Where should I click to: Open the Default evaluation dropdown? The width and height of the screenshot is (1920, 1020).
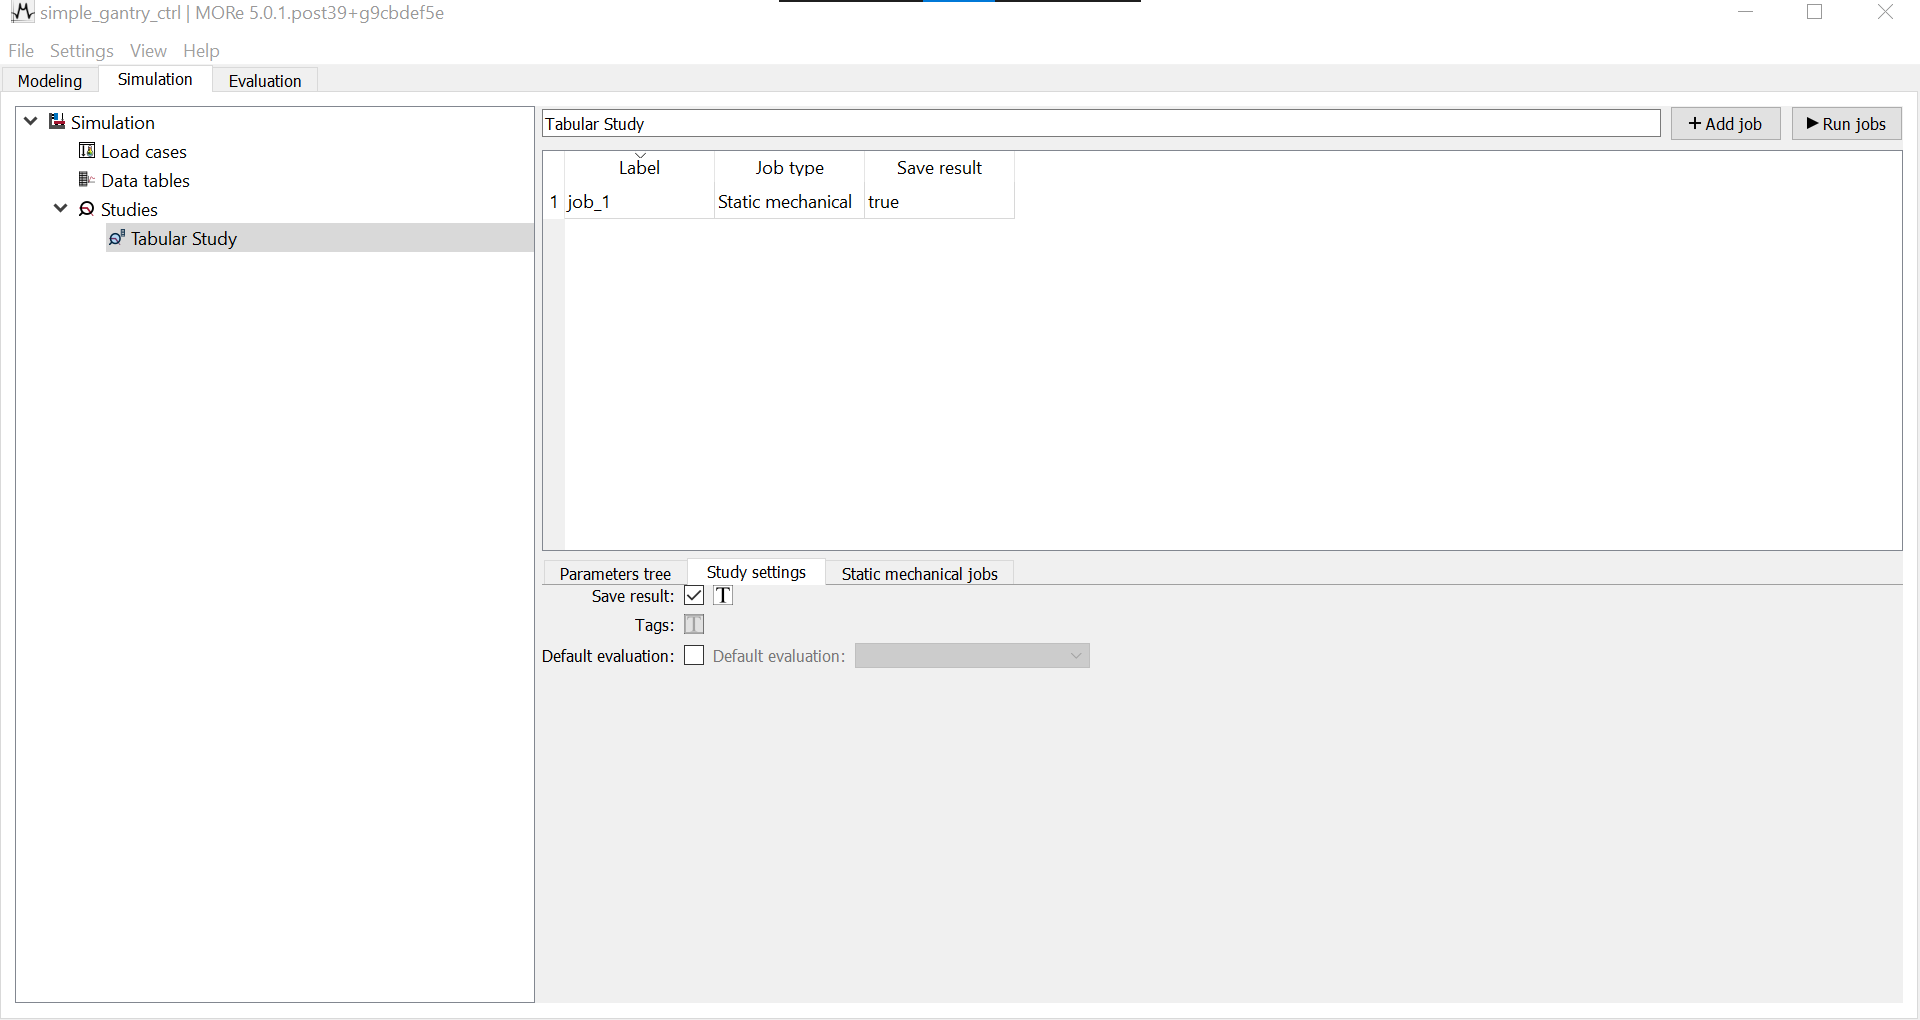tap(1074, 655)
